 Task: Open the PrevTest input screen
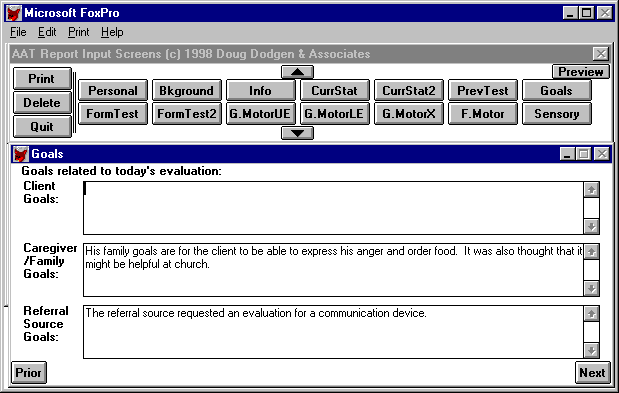tap(482, 90)
